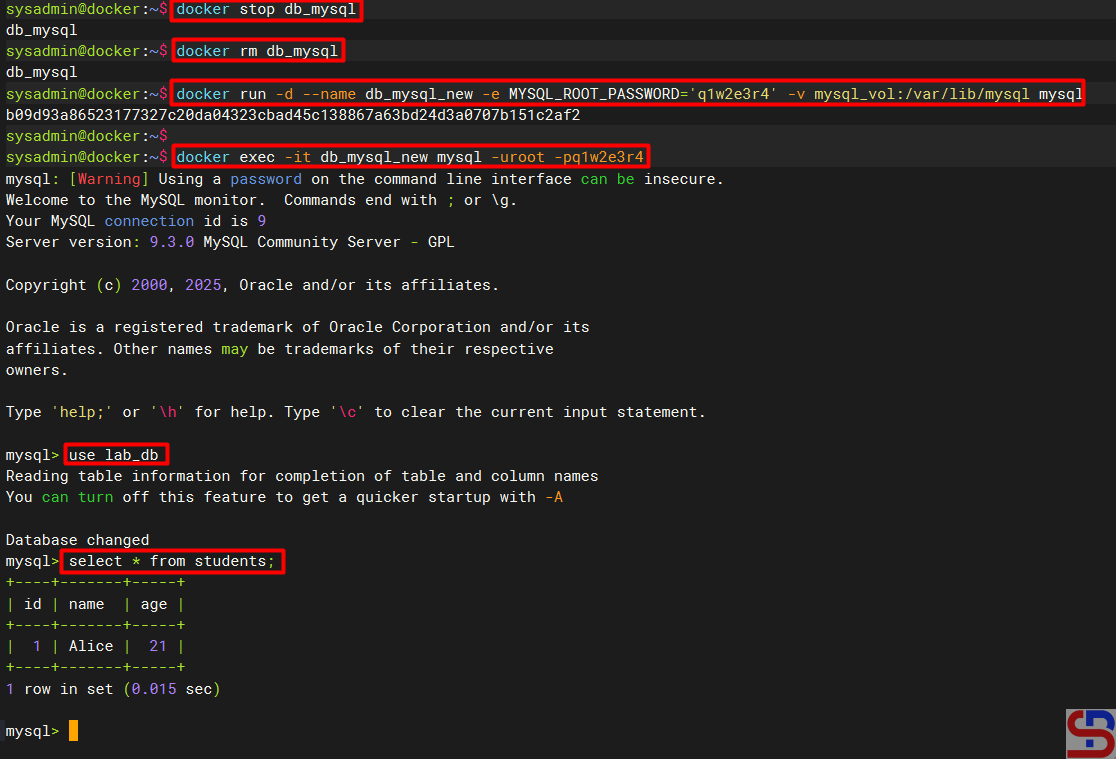Click the container ID hash output line
The width and height of the screenshot is (1116, 759).
point(293,115)
